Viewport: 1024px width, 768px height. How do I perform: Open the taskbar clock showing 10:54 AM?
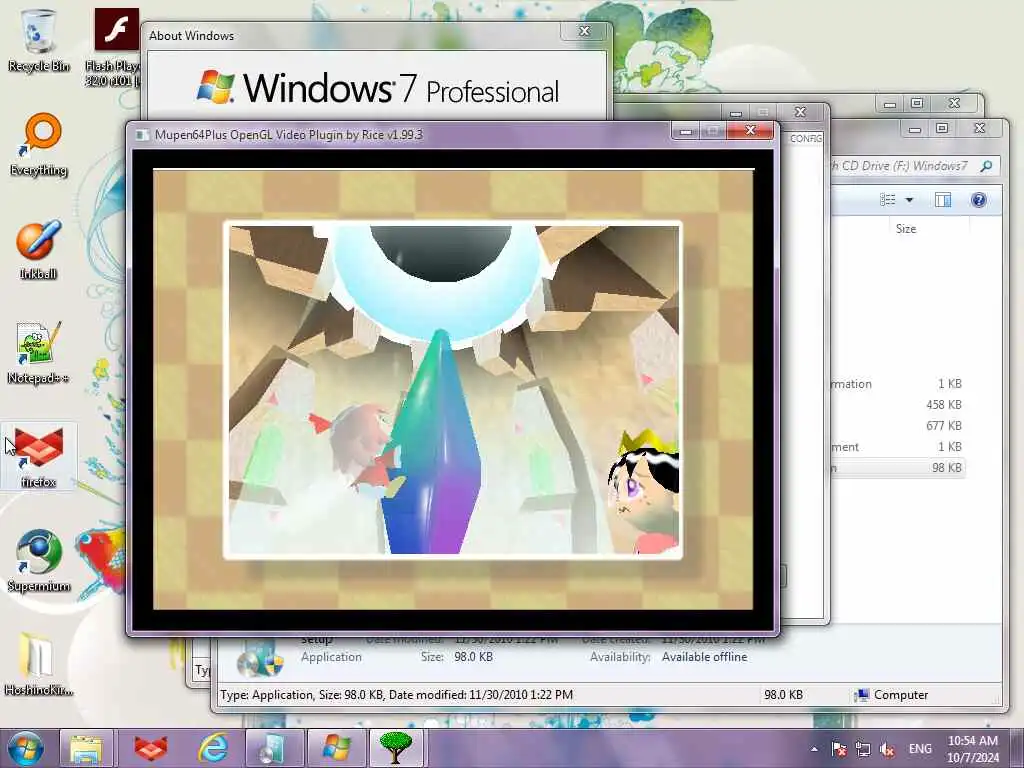tap(972, 749)
